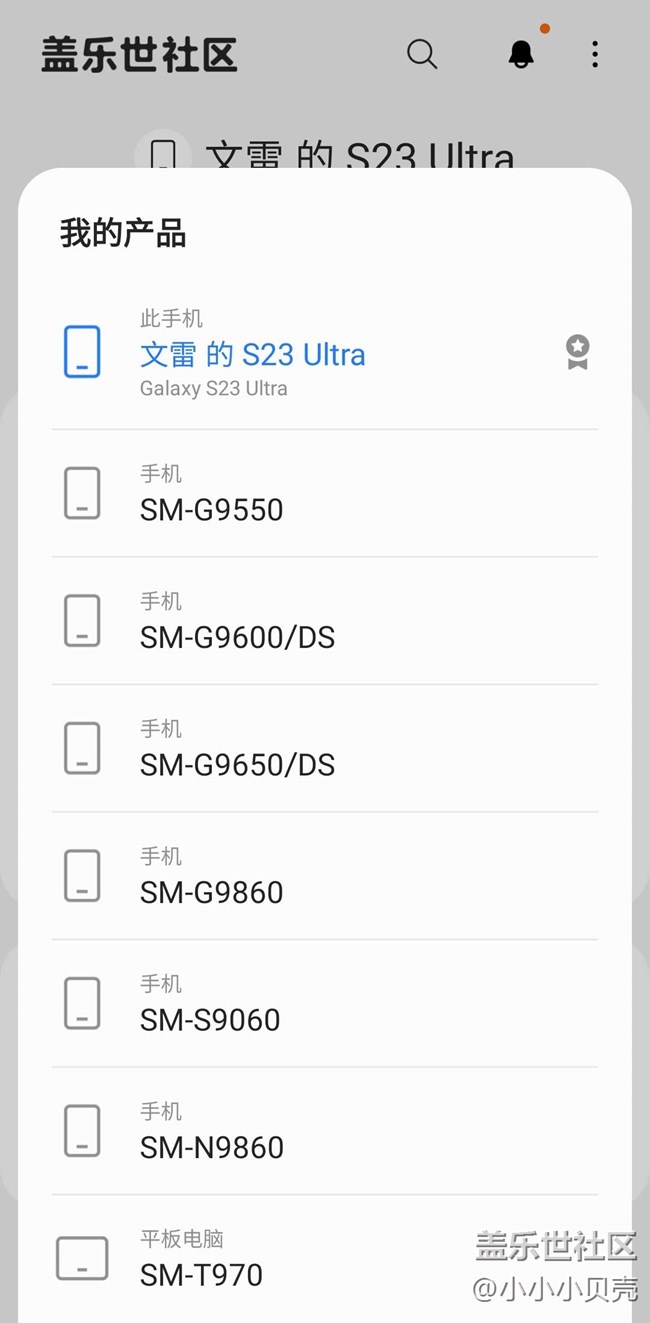The height and width of the screenshot is (1323, 650).
Task: Pick the SM-S9060 phone
Action: tap(210, 1020)
